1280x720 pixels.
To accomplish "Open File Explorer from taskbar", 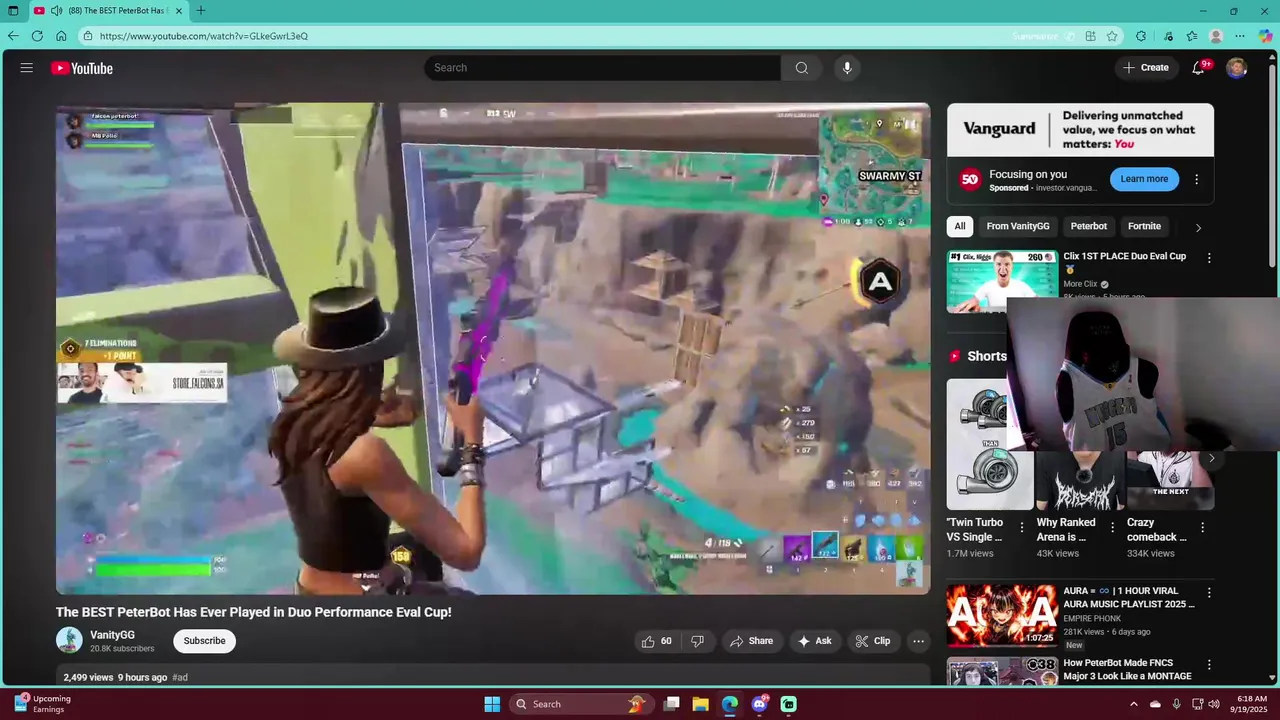I will tap(701, 704).
